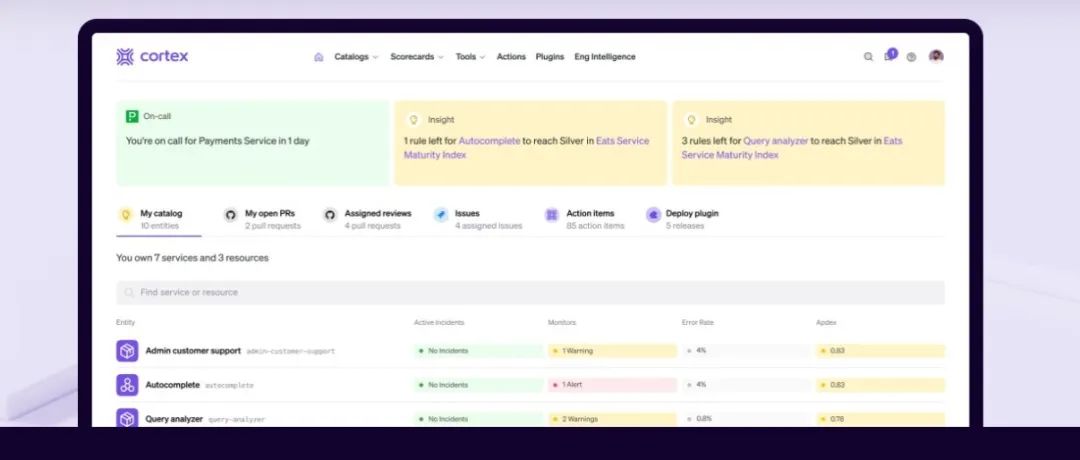Open the help question mark icon
The width and height of the screenshot is (1080, 460).
[911, 57]
